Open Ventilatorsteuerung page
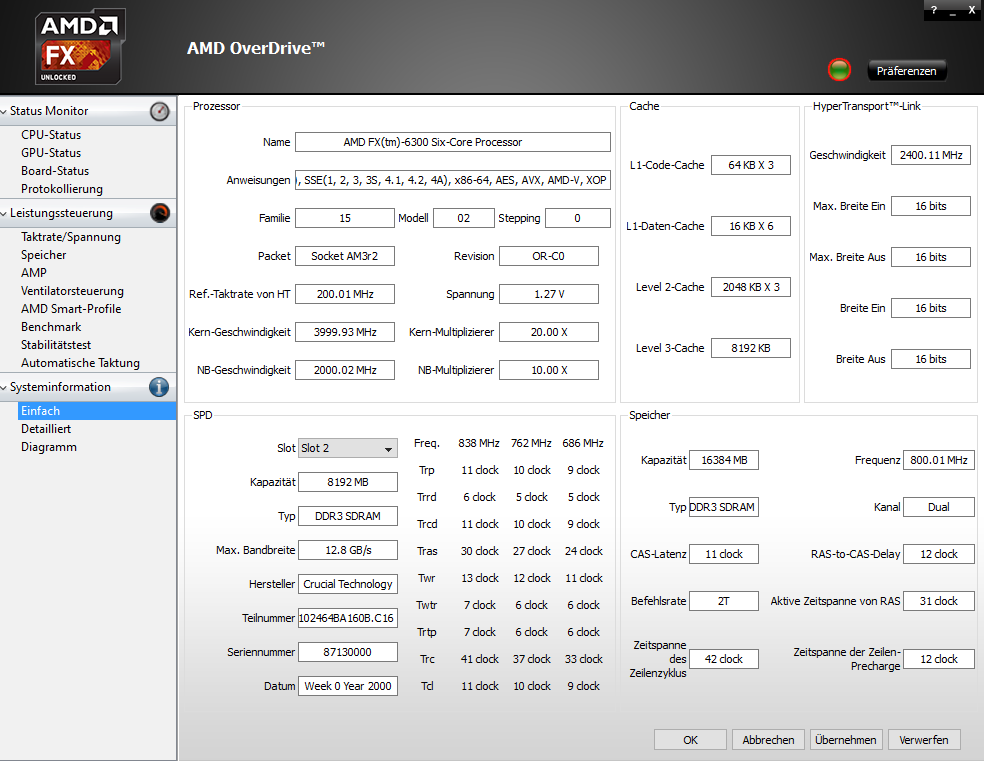The image size is (984, 761). click(x=72, y=291)
